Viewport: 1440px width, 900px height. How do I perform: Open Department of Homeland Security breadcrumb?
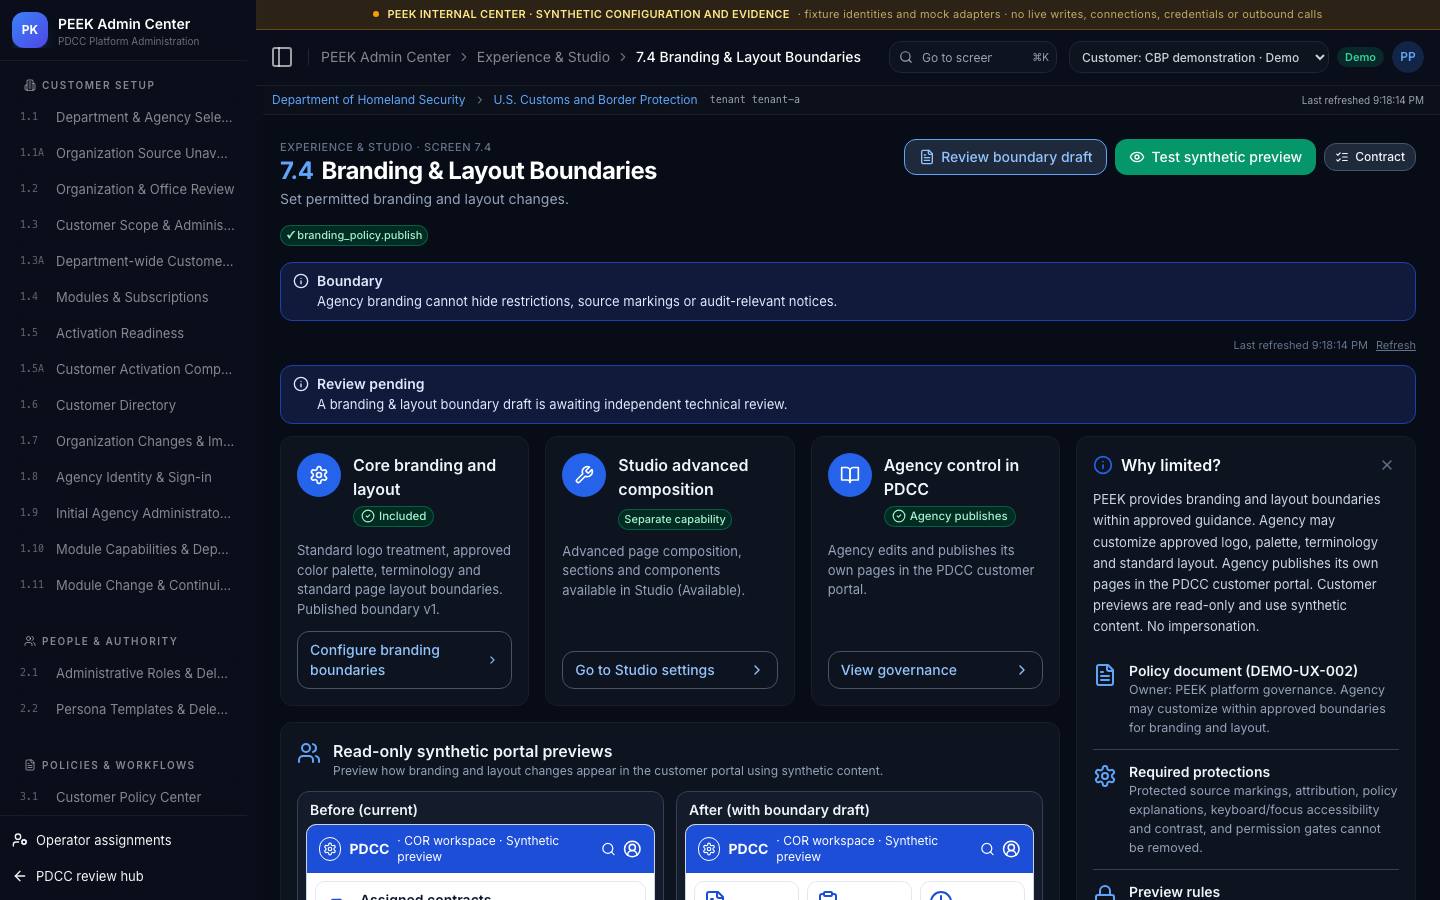pyautogui.click(x=368, y=100)
